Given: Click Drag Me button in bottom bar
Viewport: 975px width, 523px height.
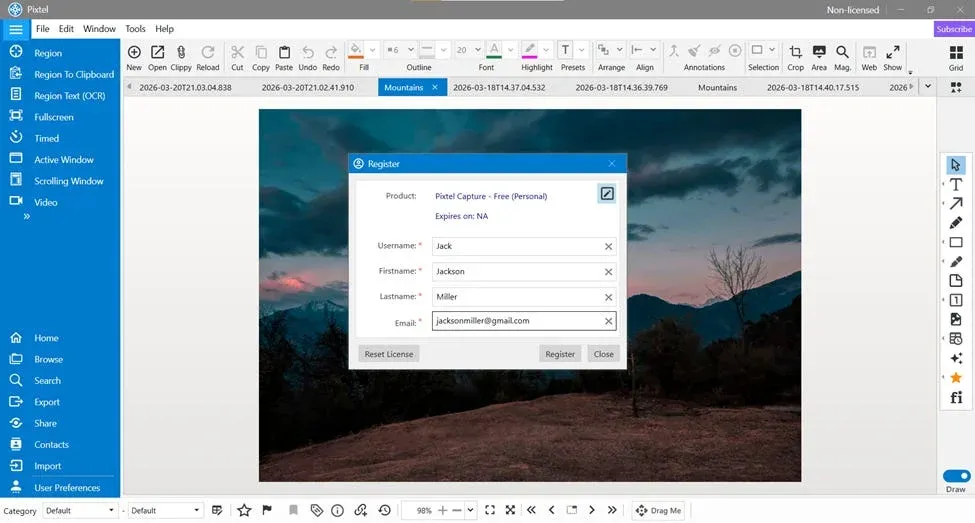Looking at the screenshot, I should click(658, 511).
